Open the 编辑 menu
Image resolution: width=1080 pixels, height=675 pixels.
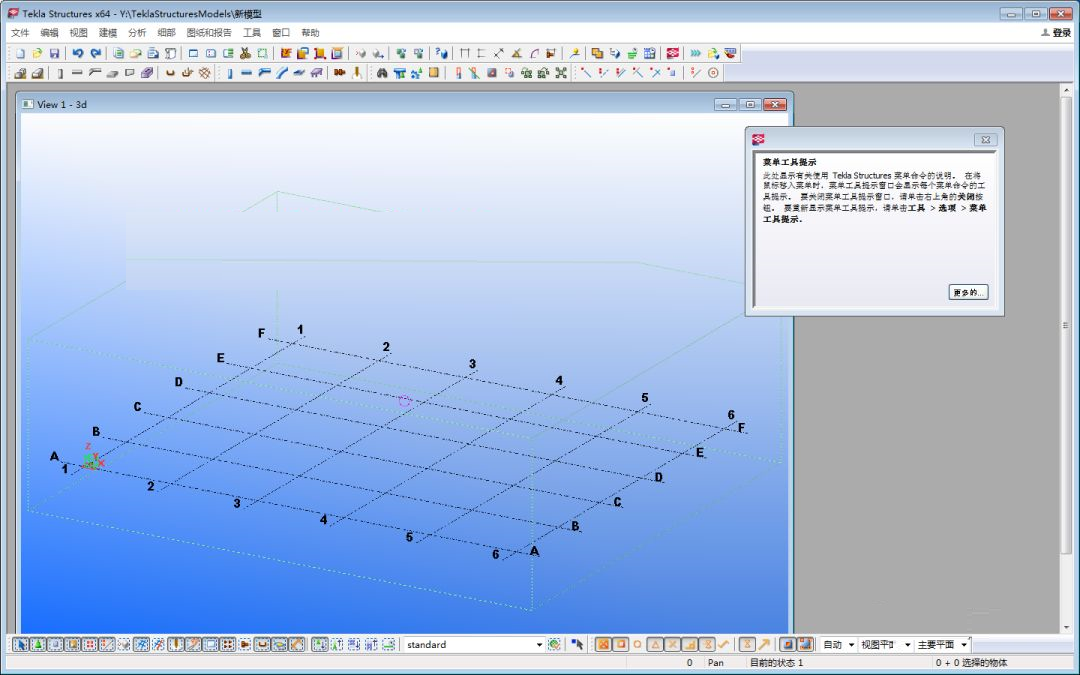click(50, 32)
